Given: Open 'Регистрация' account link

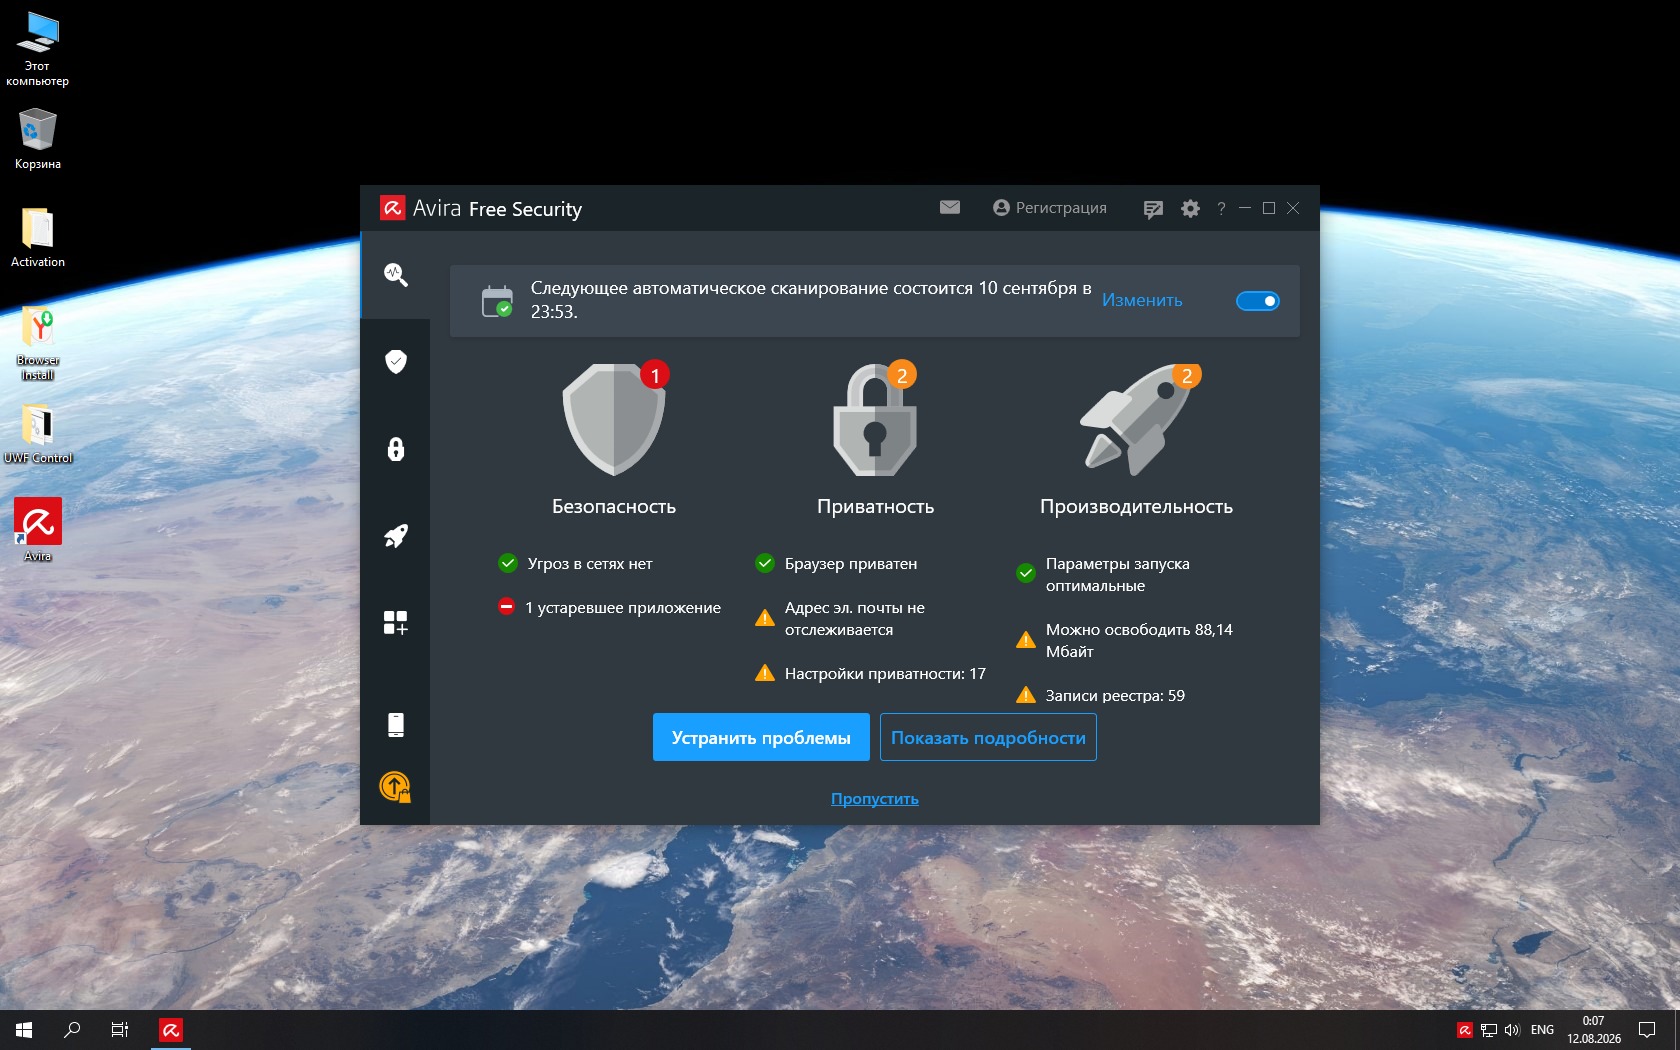Looking at the screenshot, I should tap(1050, 207).
